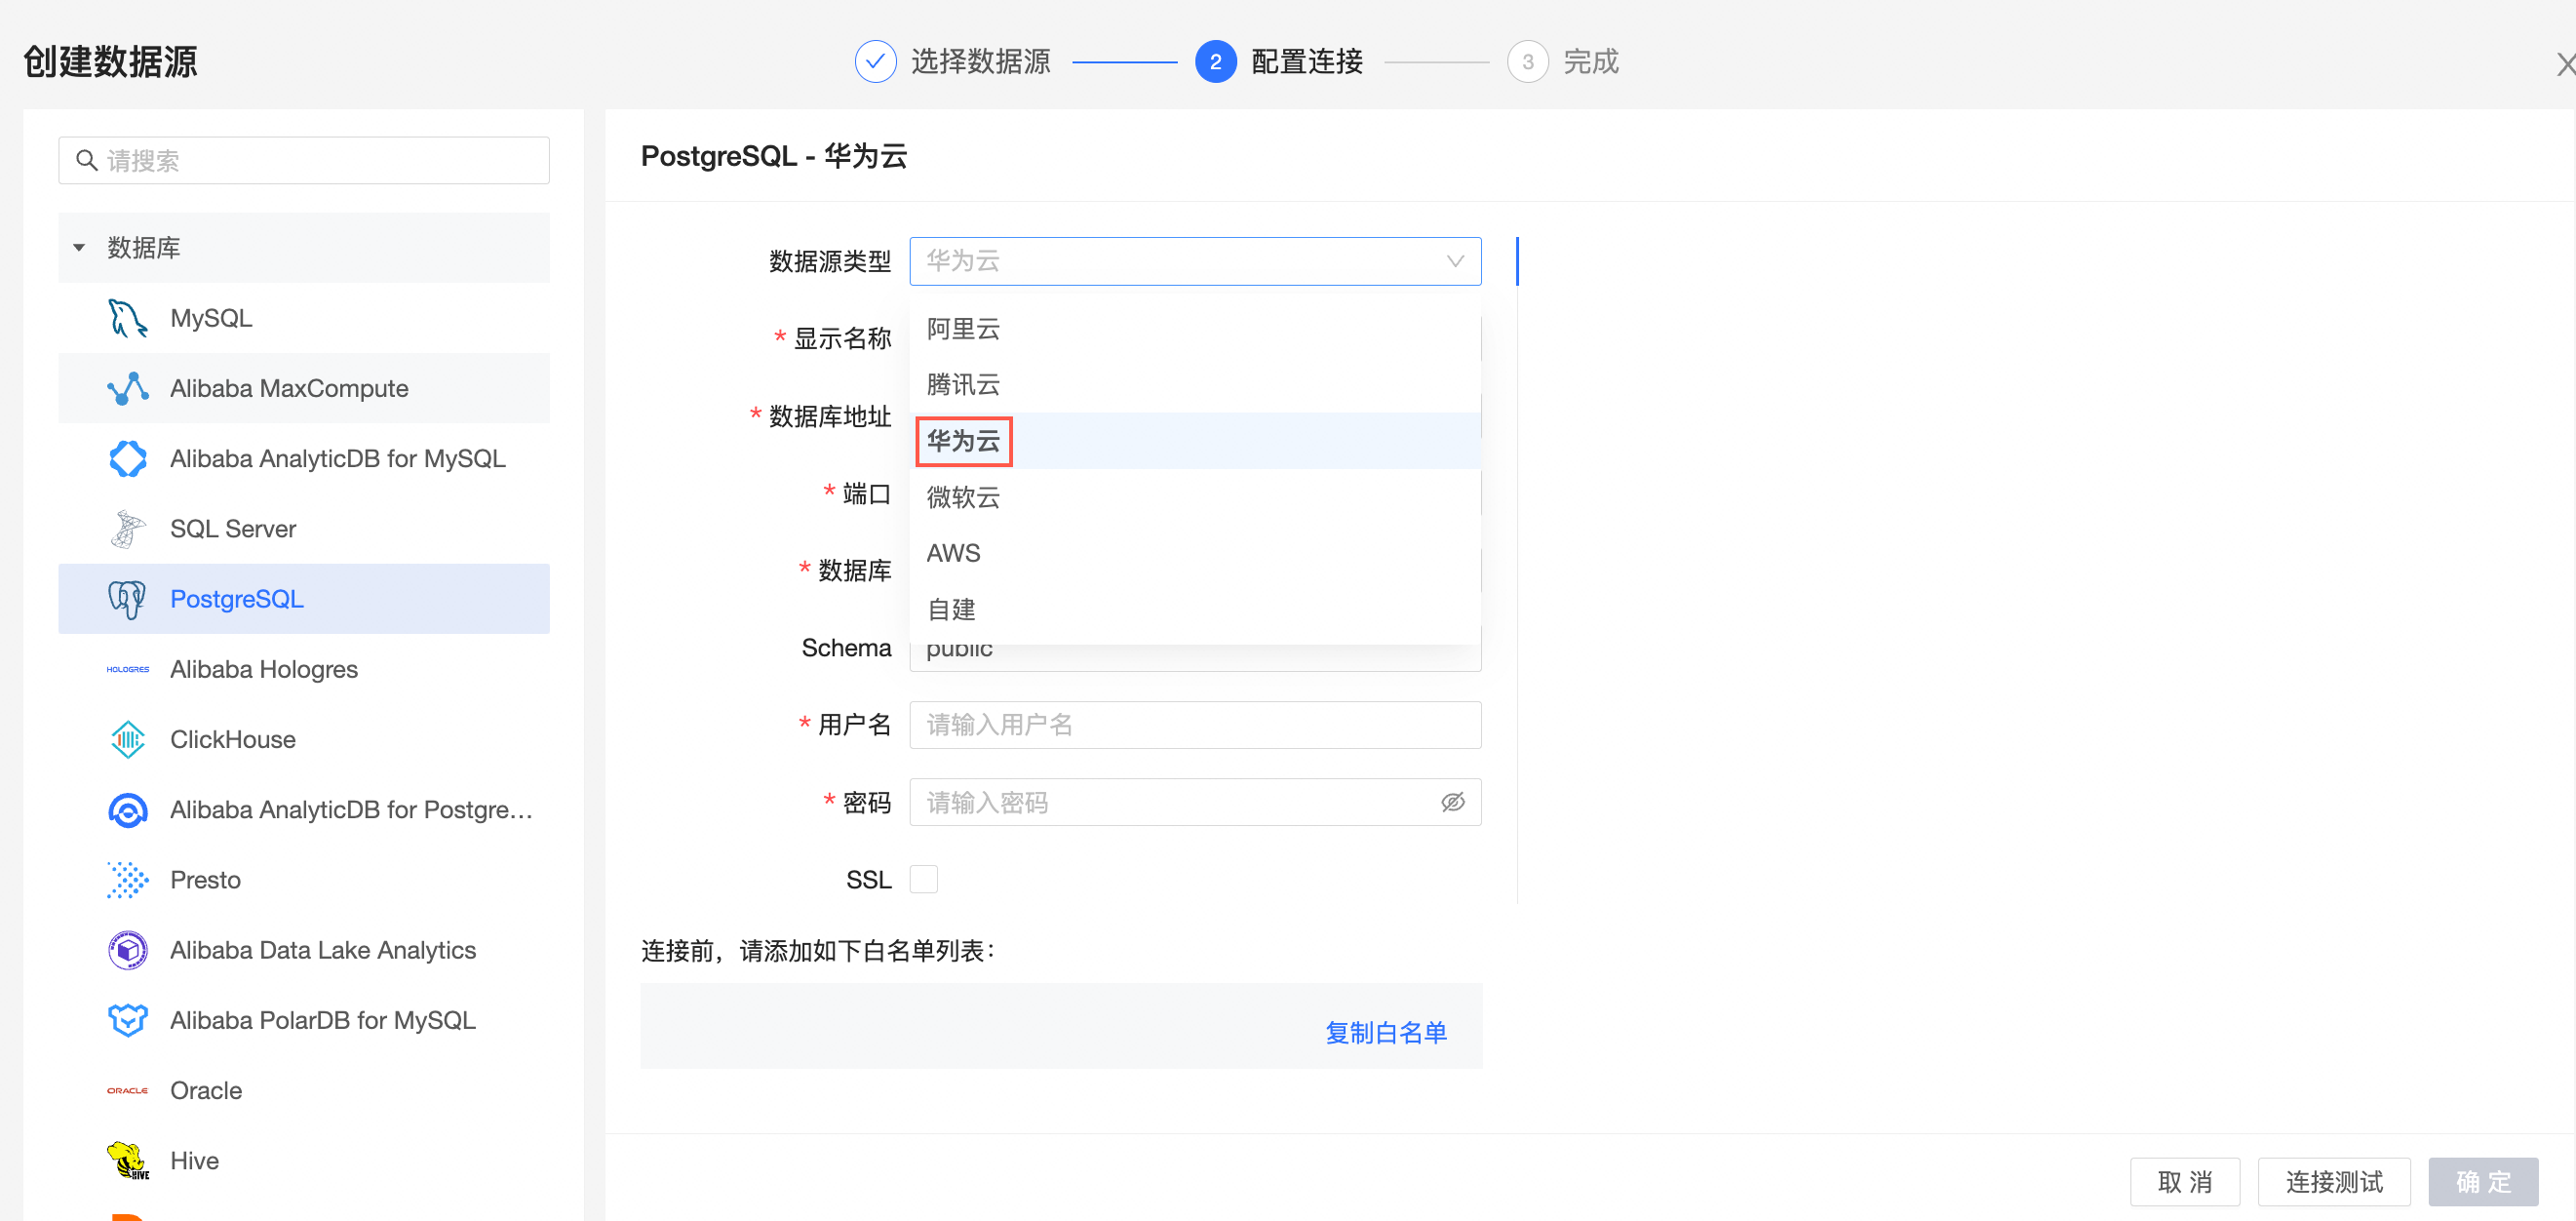Select ClickHouse data source

coord(304,739)
